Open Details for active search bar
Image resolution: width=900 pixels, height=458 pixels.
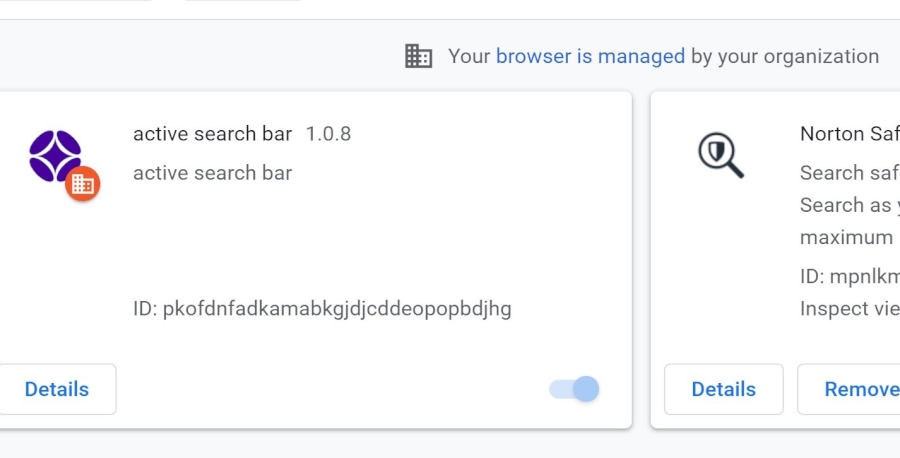pyautogui.click(x=57, y=389)
